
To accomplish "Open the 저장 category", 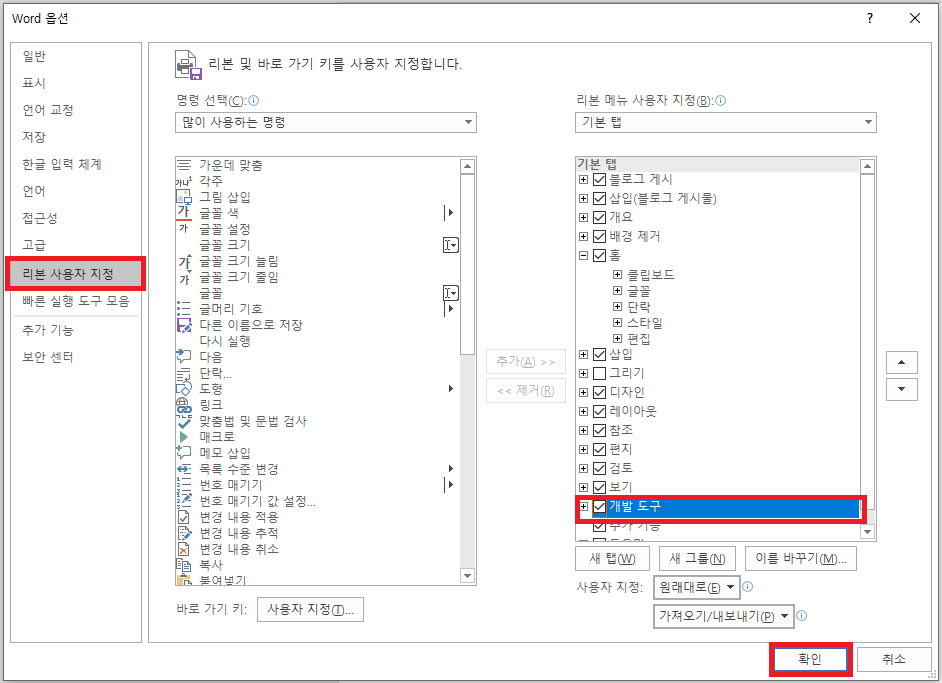I will click(x=76, y=137).
